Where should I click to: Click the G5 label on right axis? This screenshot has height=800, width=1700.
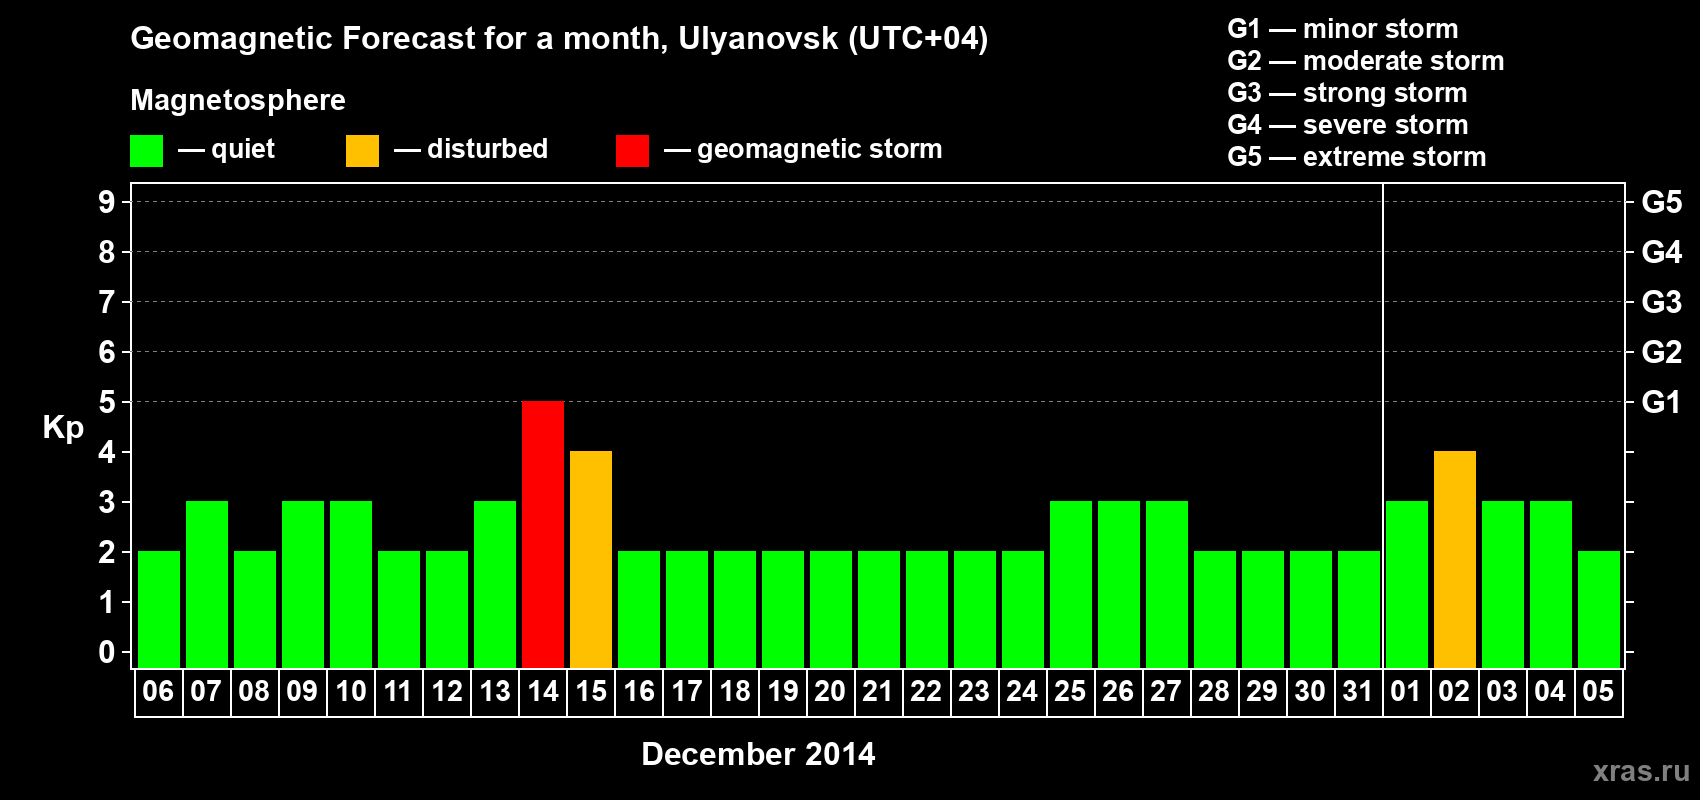point(1661,202)
